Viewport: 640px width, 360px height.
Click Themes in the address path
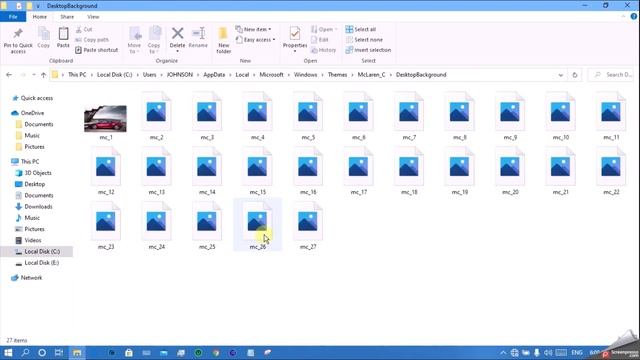337,75
